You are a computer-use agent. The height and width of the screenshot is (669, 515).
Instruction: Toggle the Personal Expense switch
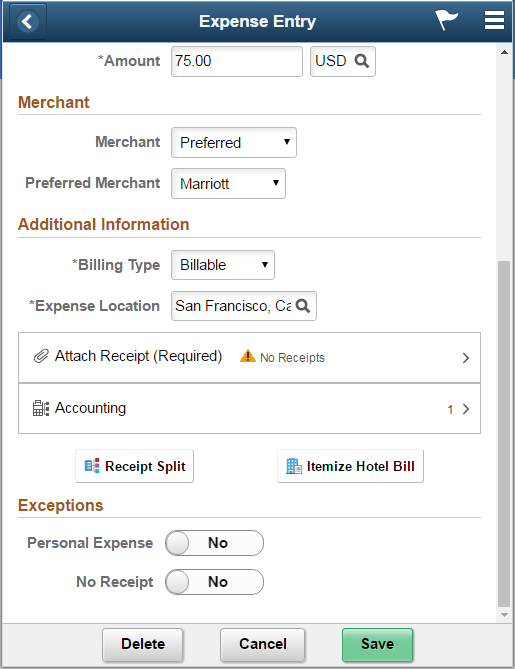[x=214, y=543]
